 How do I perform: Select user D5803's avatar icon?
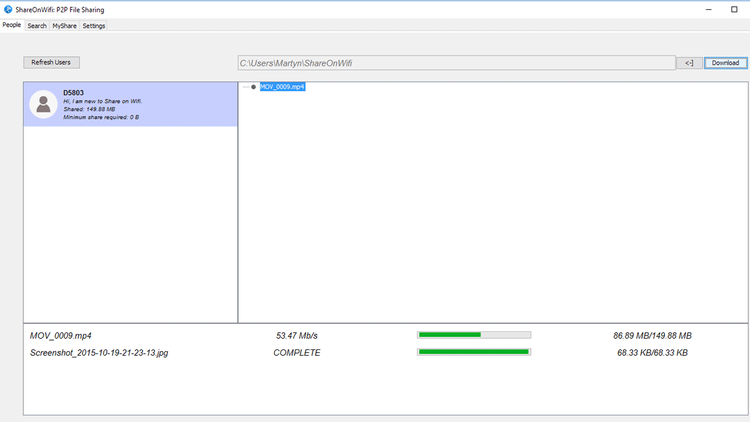pos(43,104)
